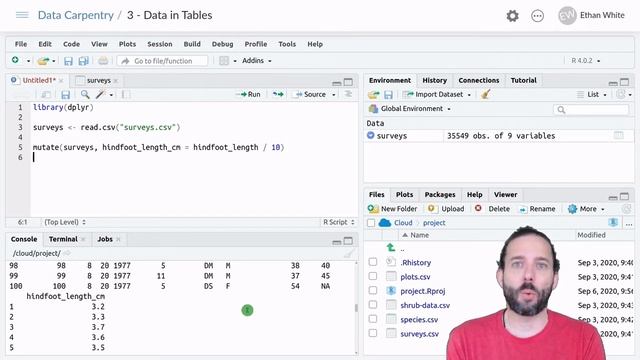The width and height of the screenshot is (640, 360).
Task: Open the R 4.0.2 version dropdown
Action: [586, 61]
